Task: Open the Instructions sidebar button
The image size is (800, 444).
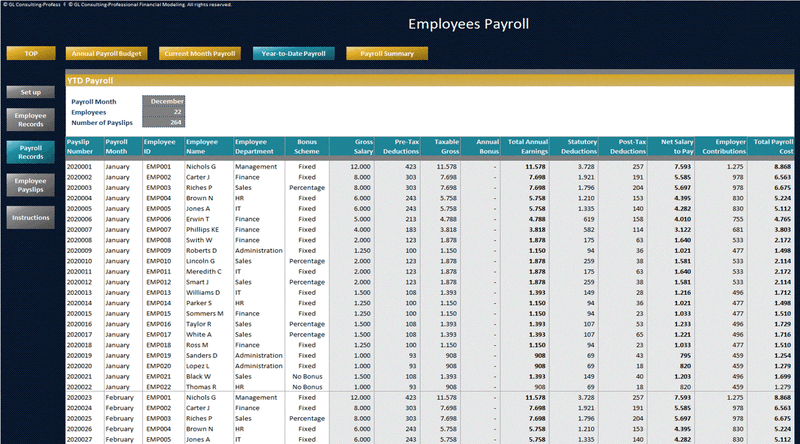Action: [31, 217]
